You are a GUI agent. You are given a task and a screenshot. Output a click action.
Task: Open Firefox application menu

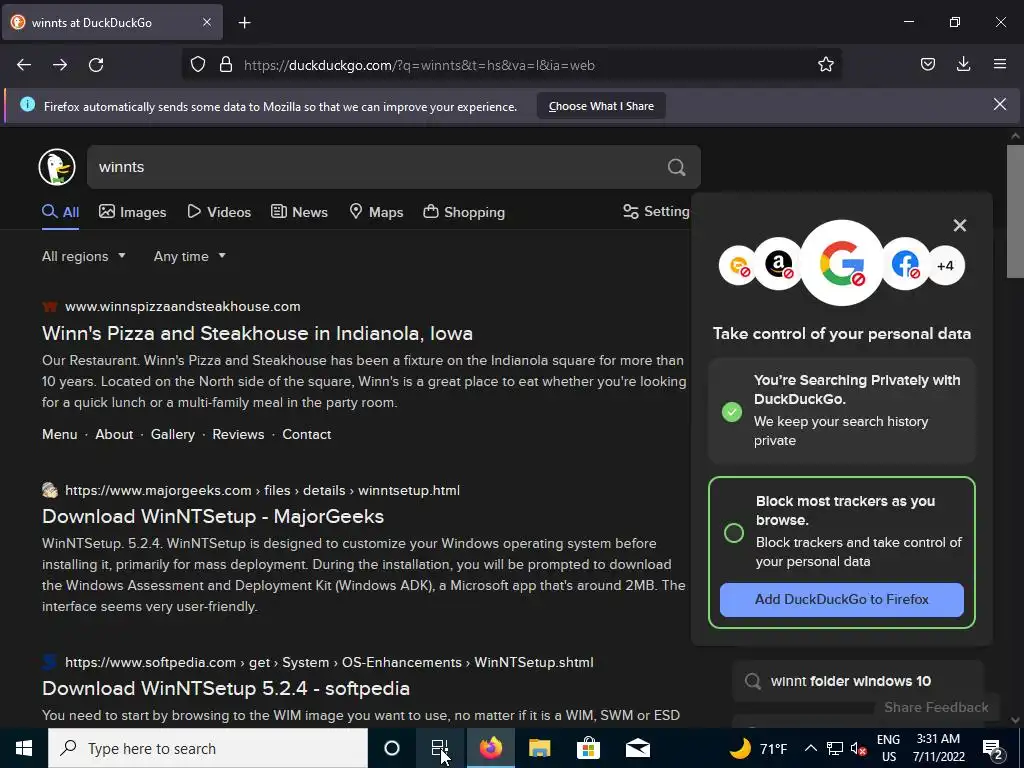(1000, 64)
